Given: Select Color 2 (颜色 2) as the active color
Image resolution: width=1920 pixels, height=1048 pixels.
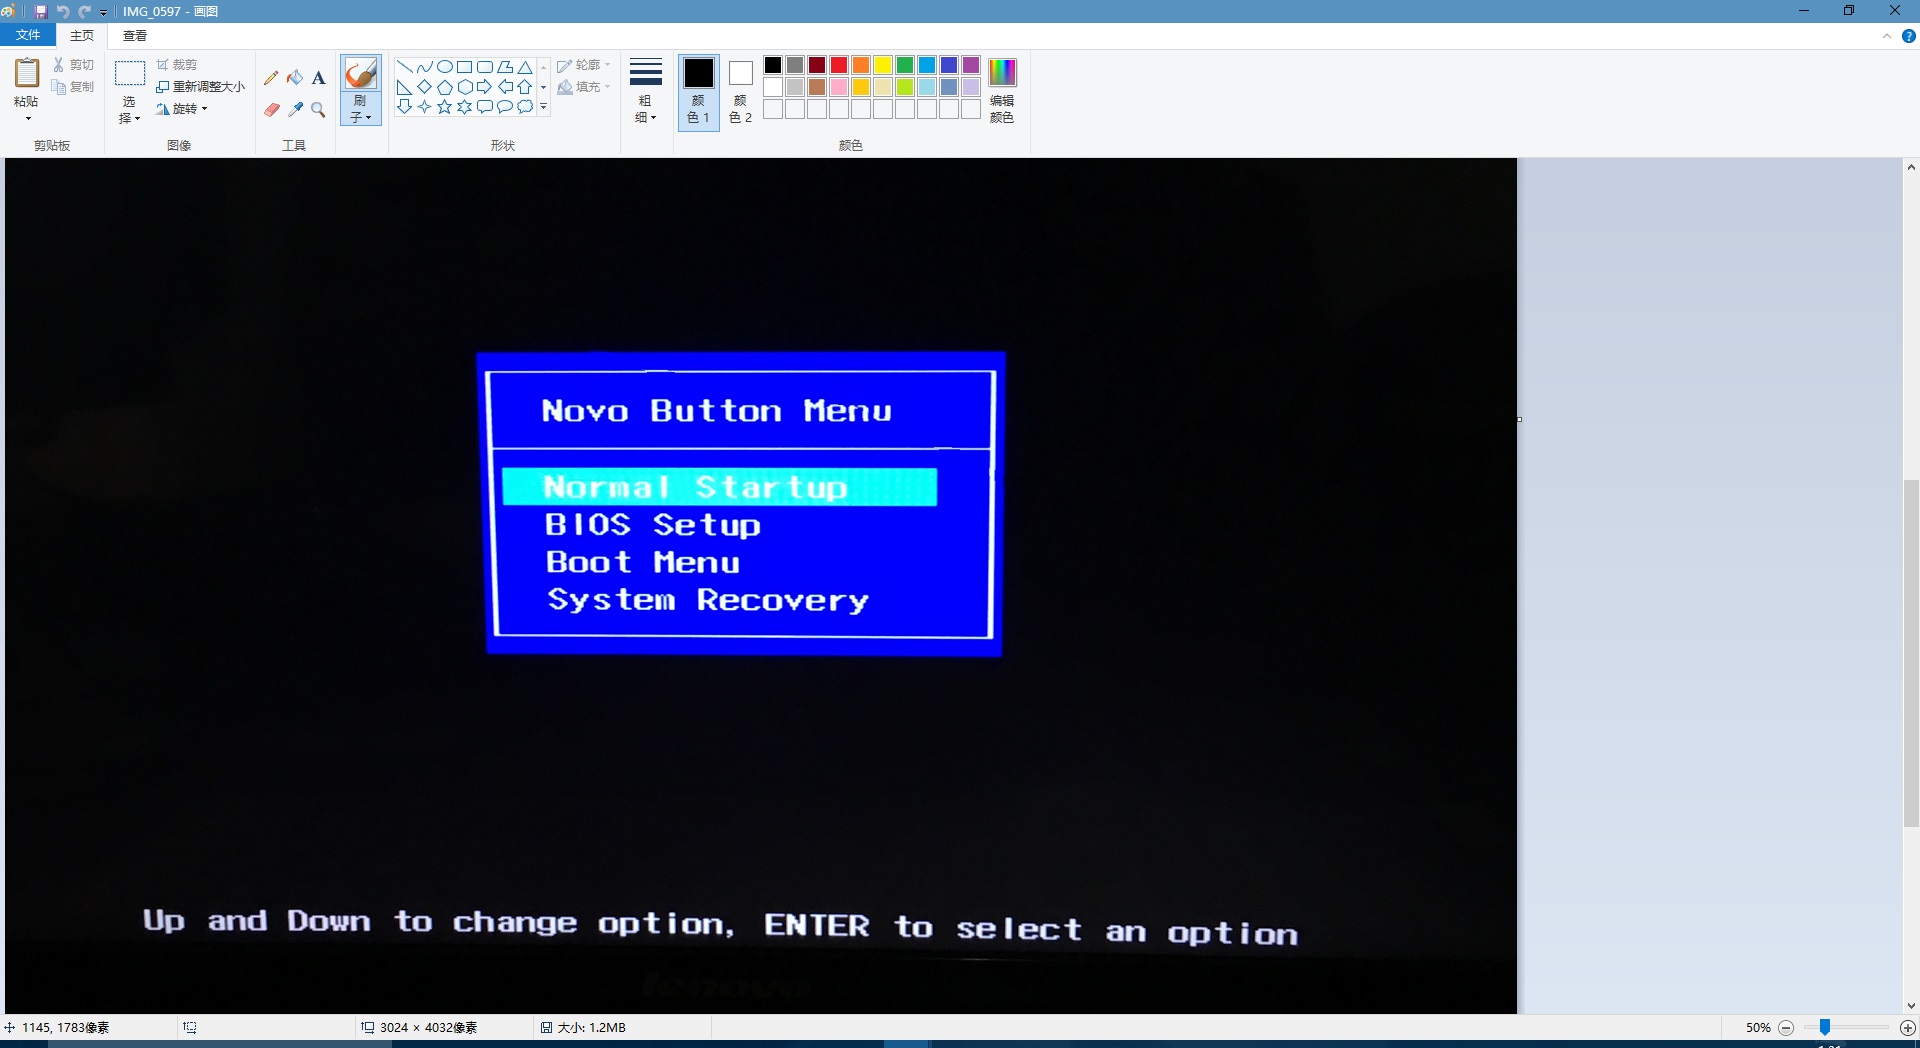Looking at the screenshot, I should [x=741, y=91].
